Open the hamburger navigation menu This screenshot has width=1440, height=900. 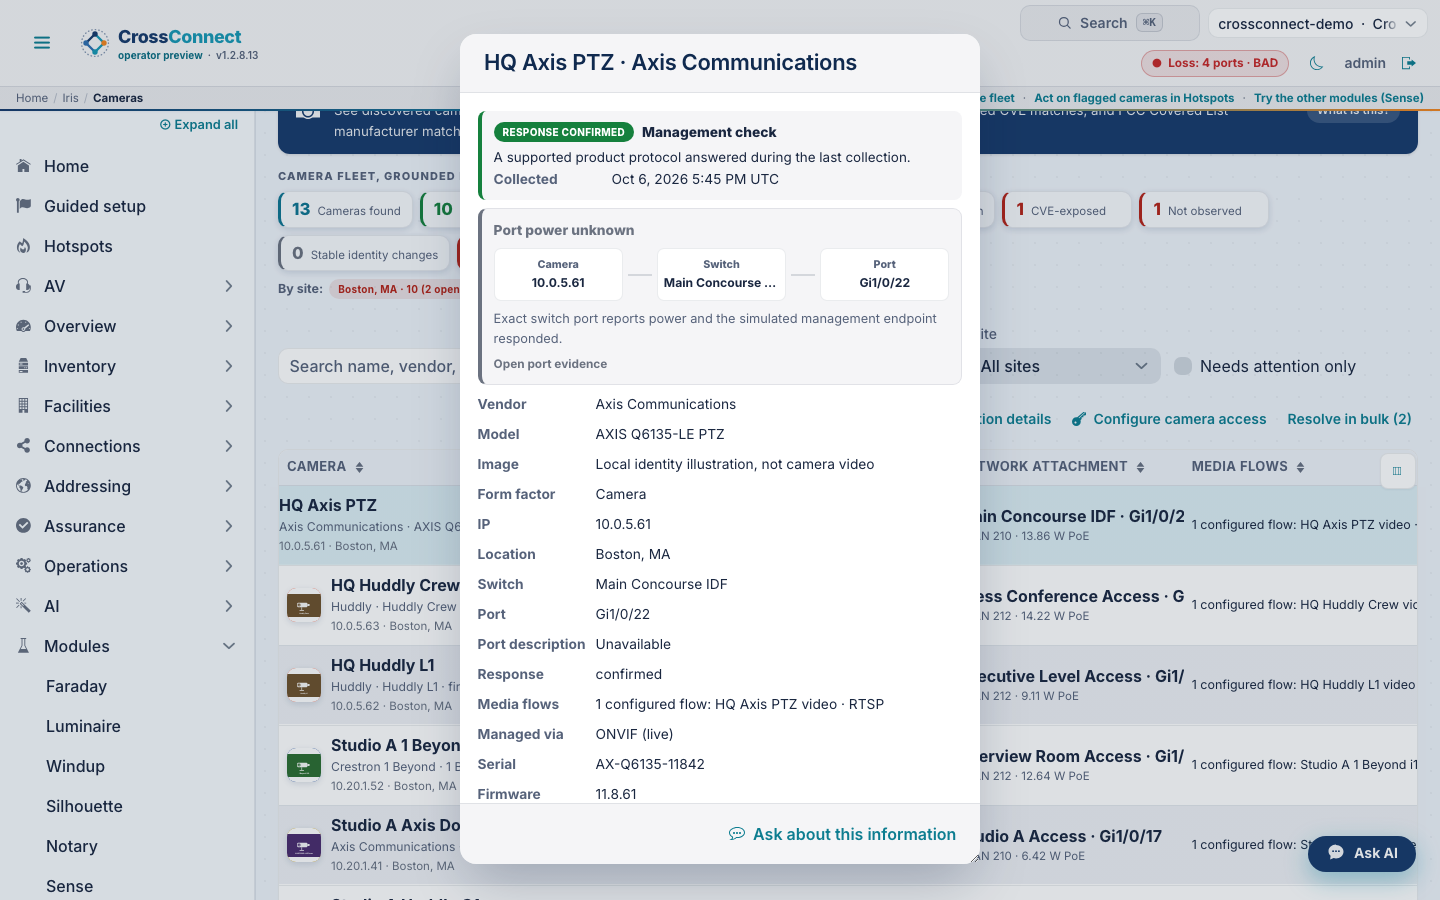point(42,43)
